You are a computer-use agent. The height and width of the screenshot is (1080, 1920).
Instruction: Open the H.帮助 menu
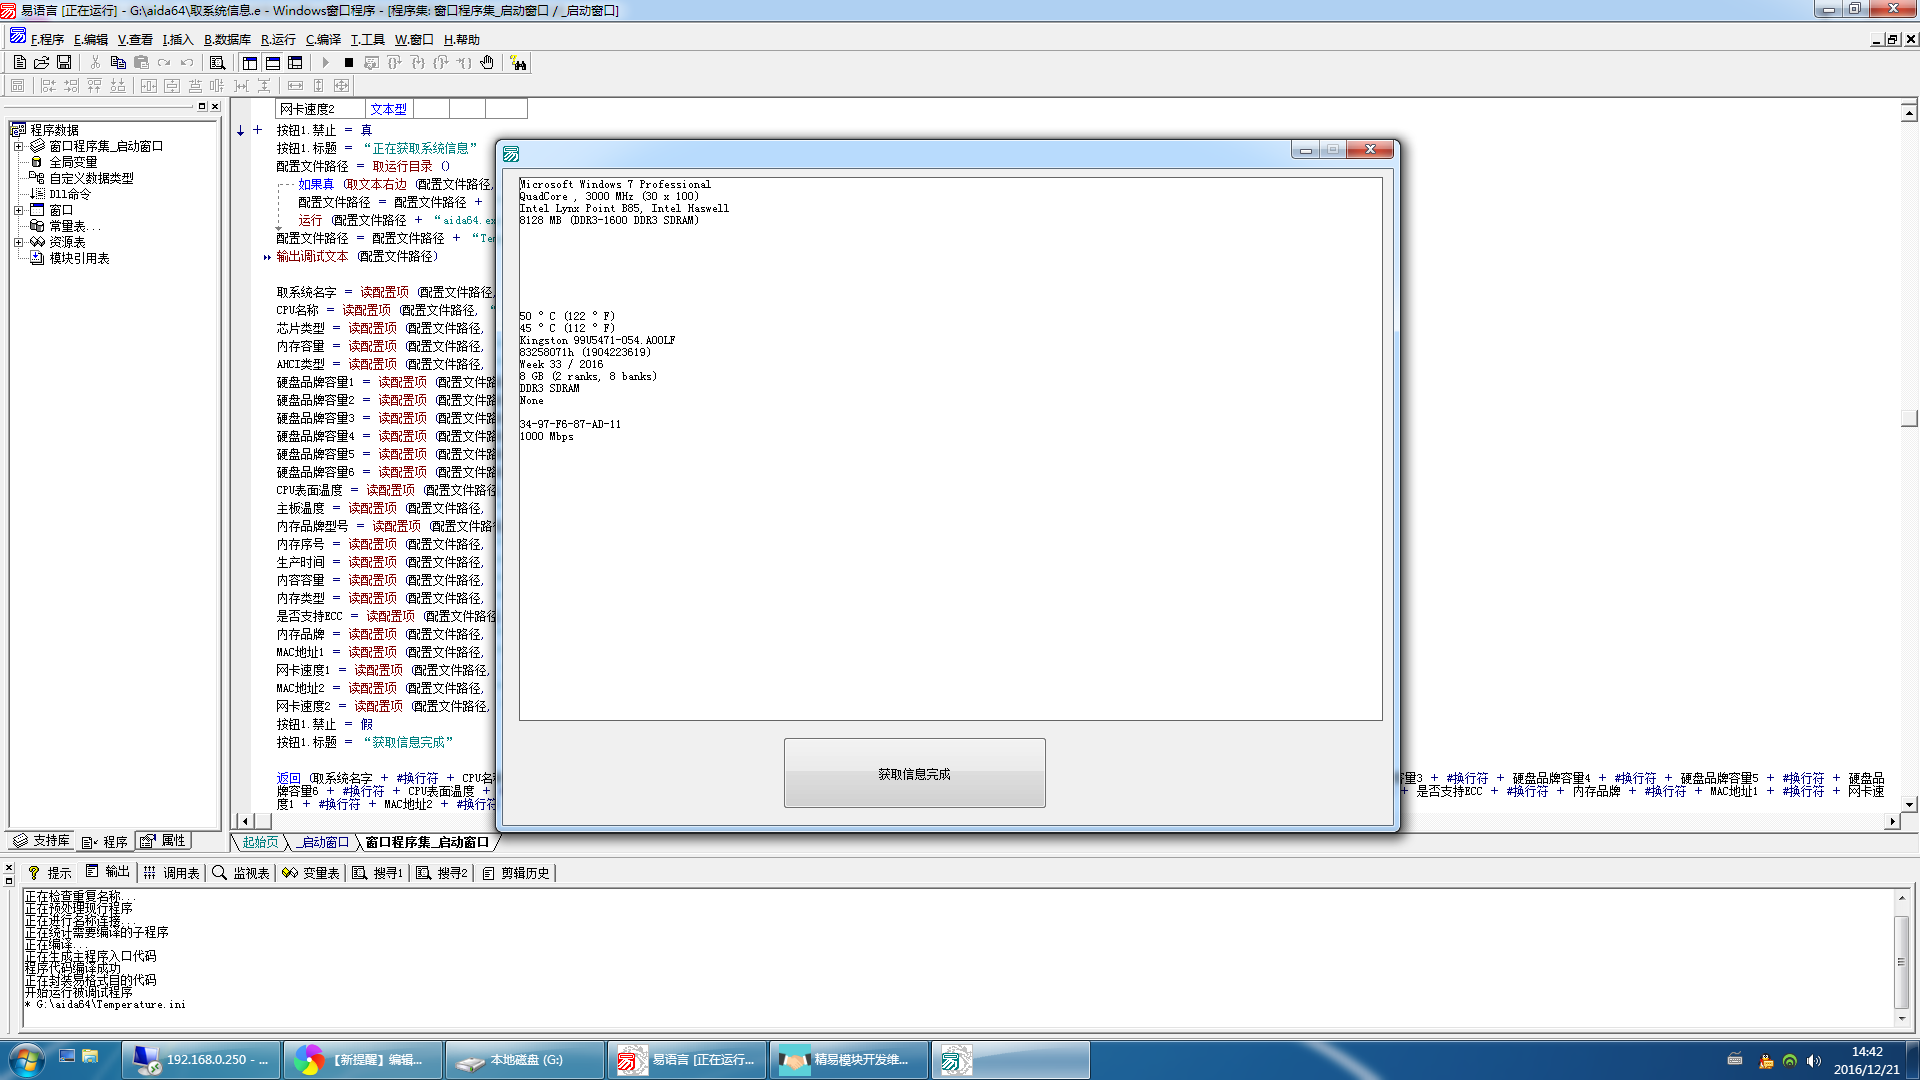462,39
